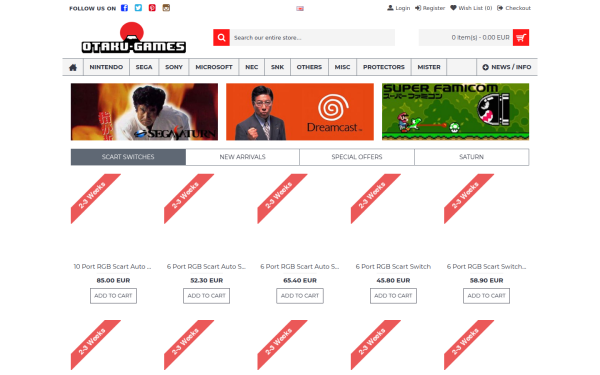Click the red shopping cart icon

521,38
